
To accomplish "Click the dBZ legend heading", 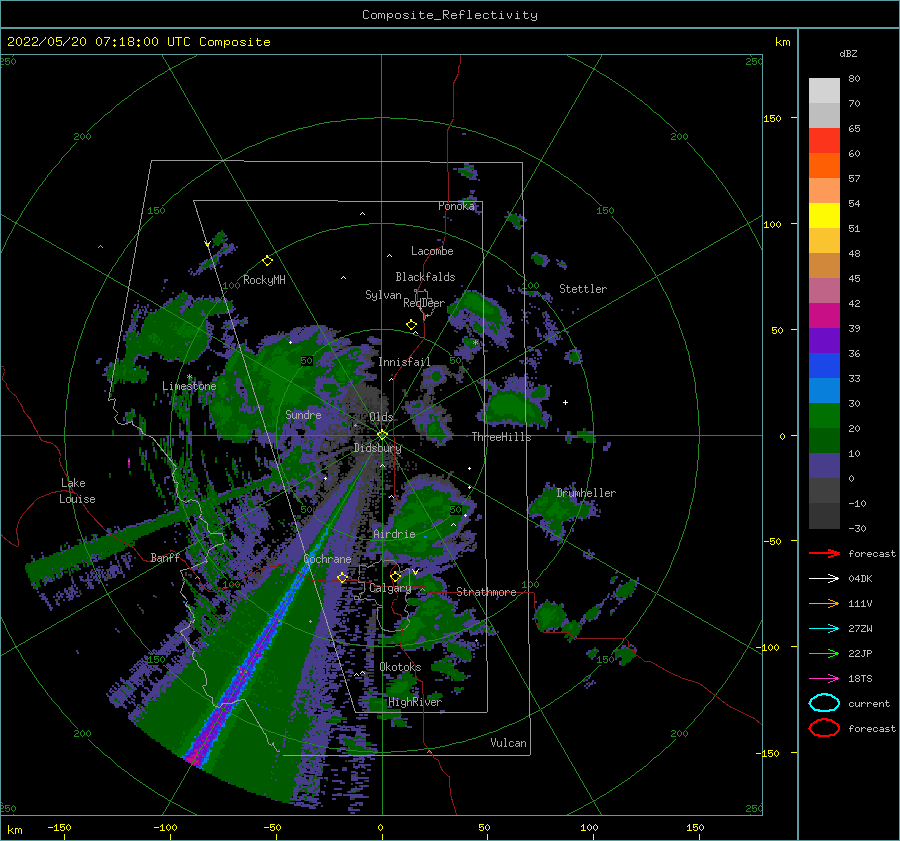I will tap(848, 53).
